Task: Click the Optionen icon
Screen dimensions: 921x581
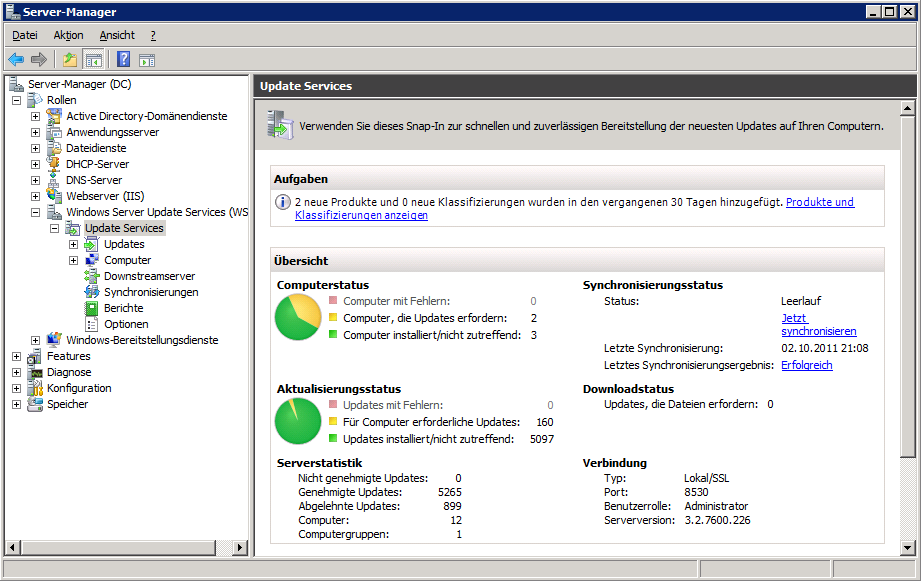Action: click(x=92, y=324)
